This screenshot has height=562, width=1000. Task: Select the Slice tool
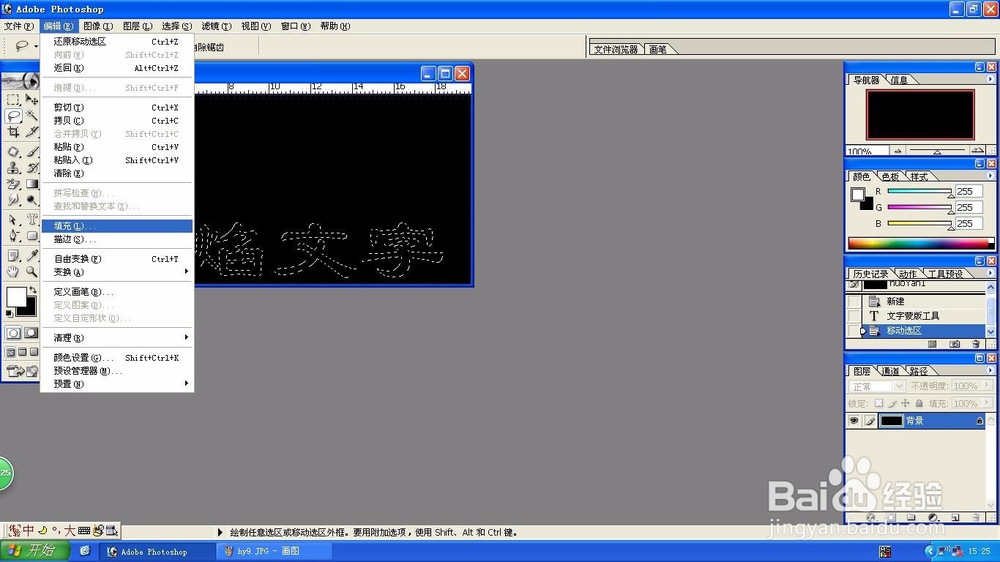[x=31, y=132]
